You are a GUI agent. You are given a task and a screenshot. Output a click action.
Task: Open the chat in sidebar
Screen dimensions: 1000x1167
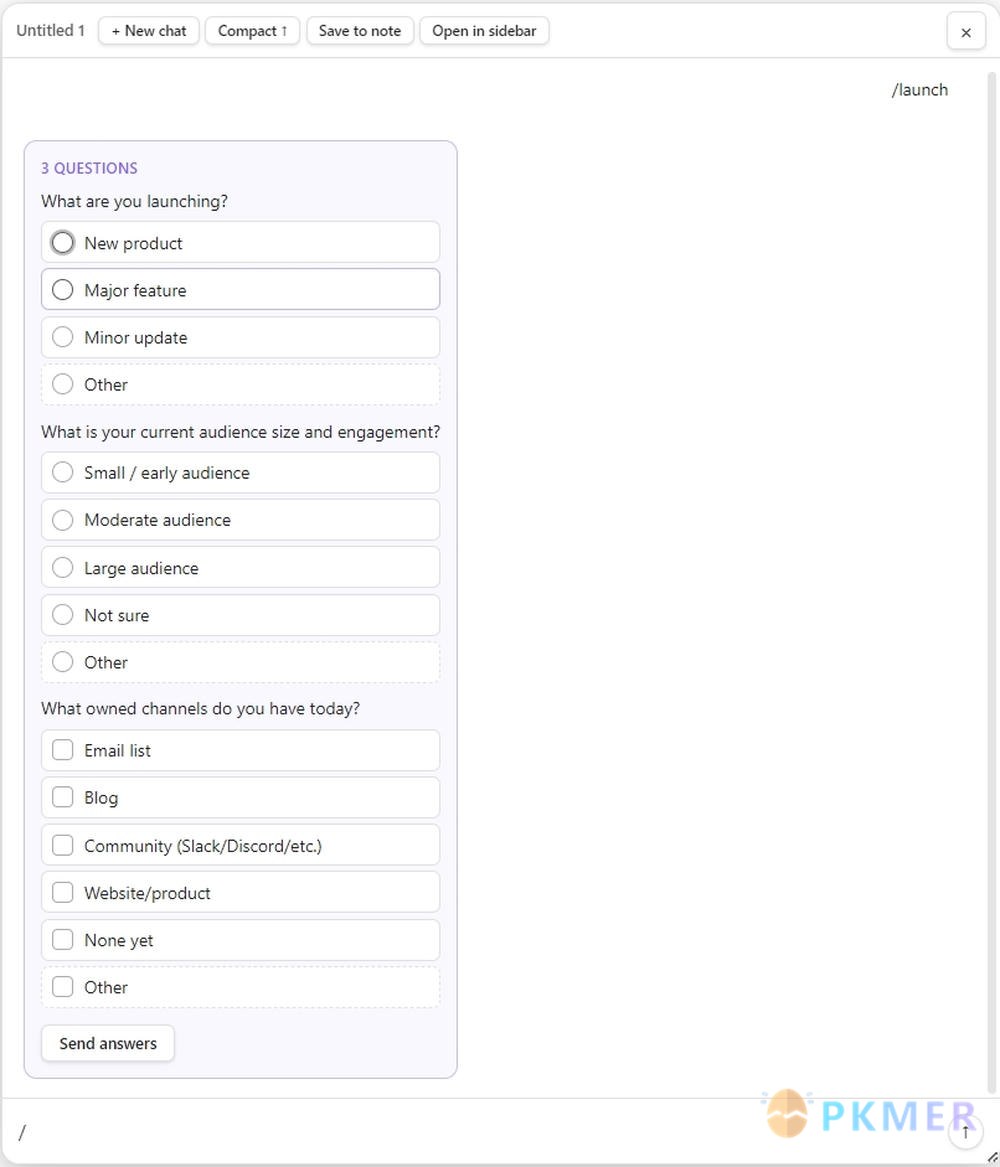484,31
